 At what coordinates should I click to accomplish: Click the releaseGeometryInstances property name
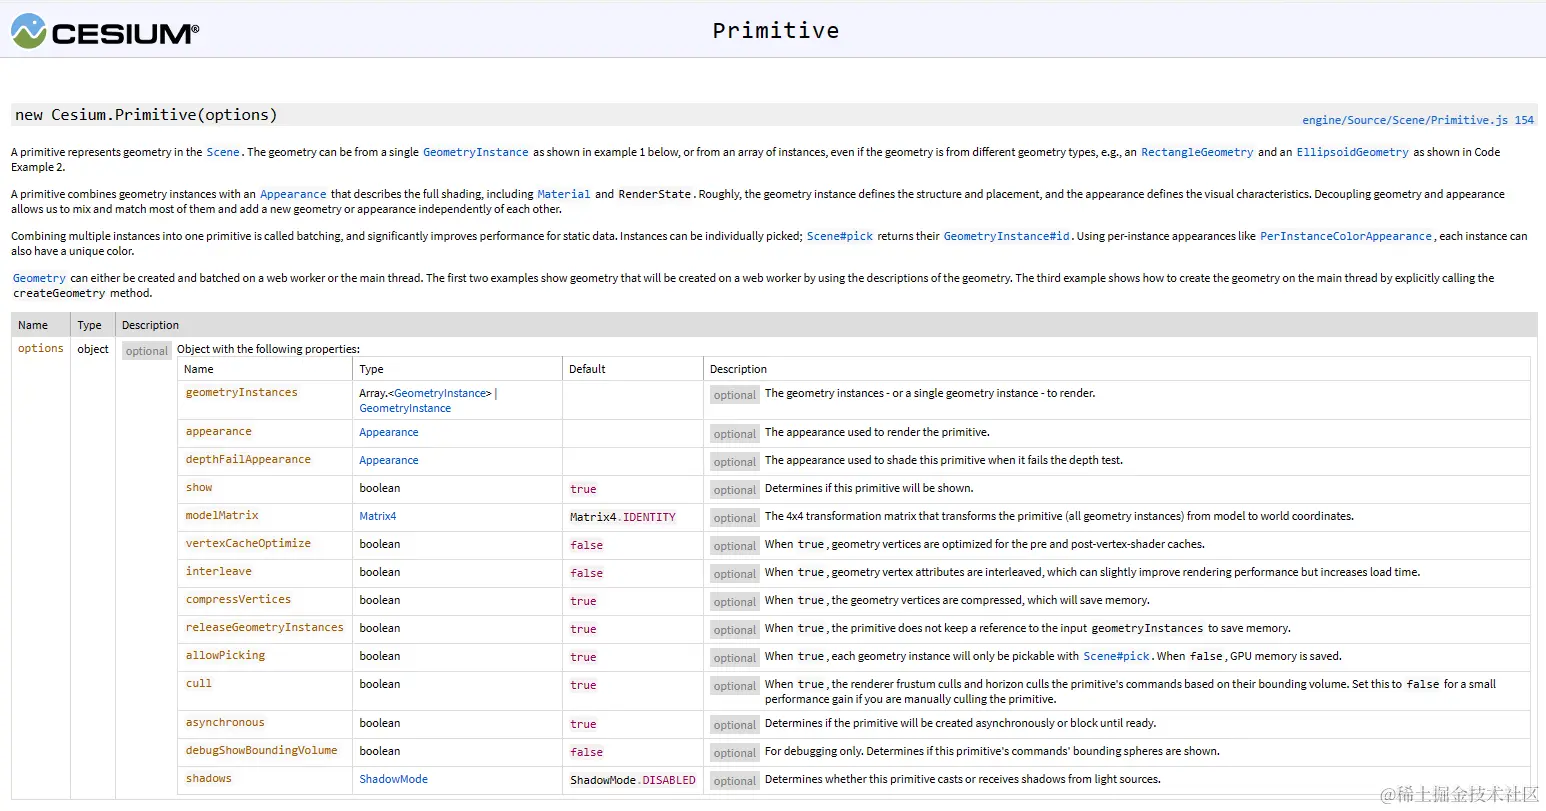[265, 627]
